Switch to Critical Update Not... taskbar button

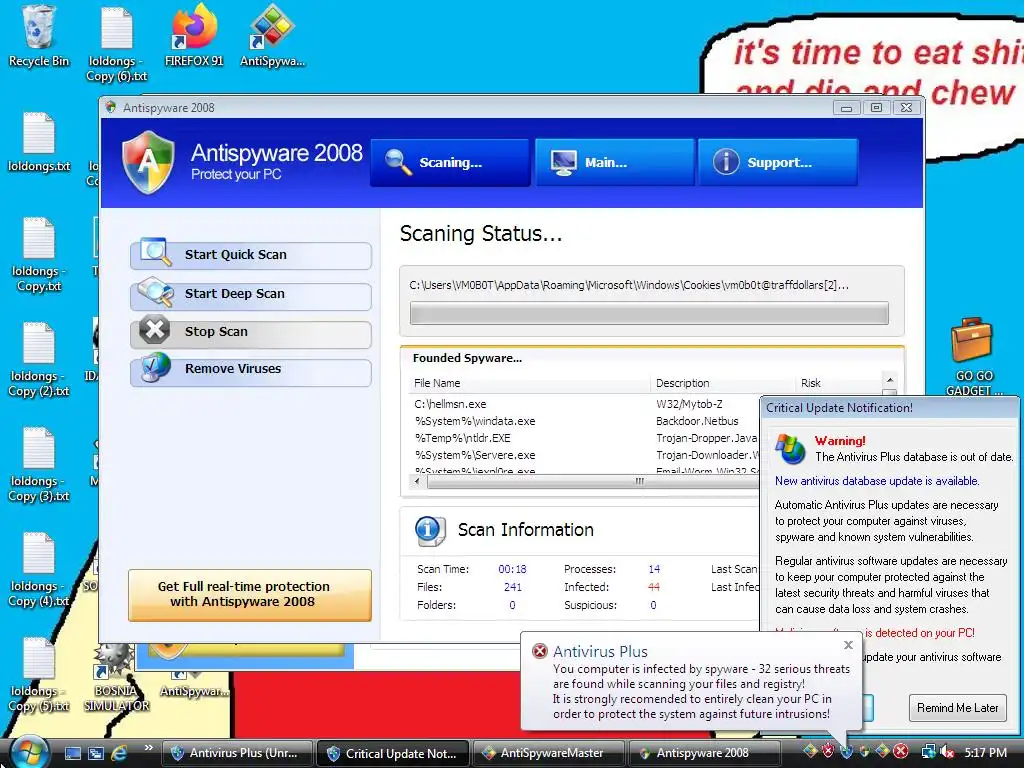point(393,754)
